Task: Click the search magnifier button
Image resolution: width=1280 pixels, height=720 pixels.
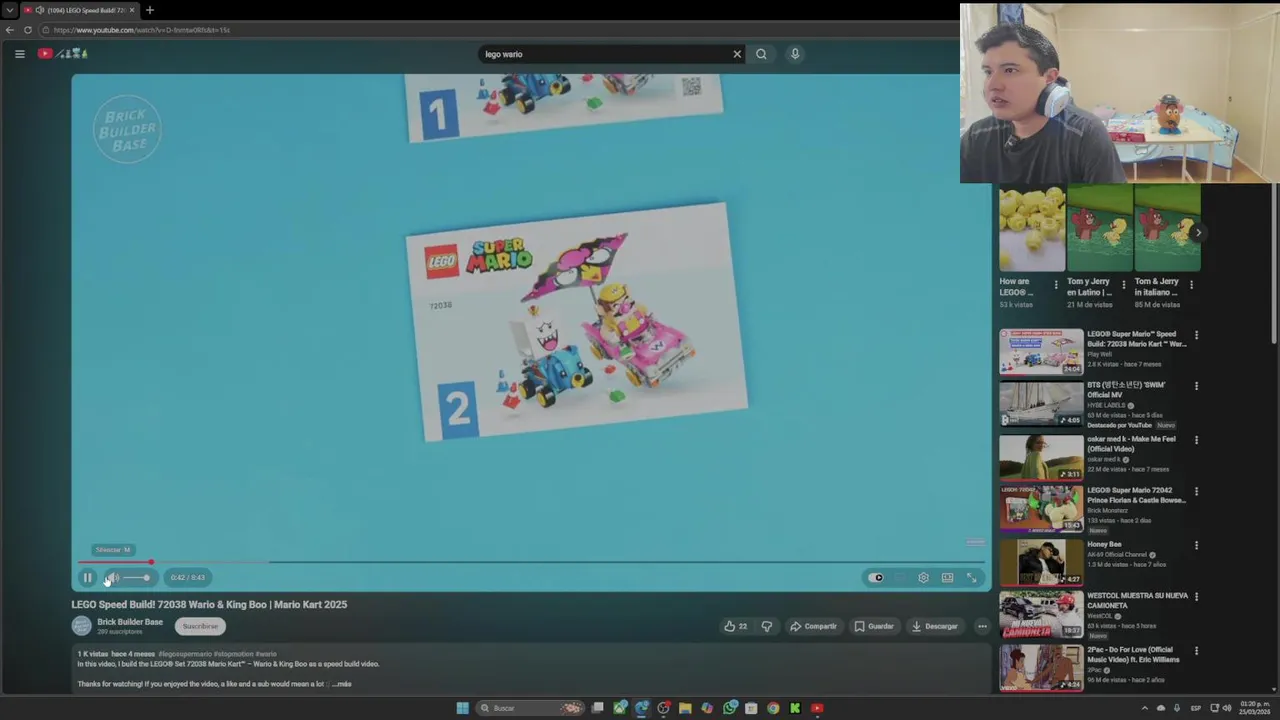Action: [x=761, y=54]
